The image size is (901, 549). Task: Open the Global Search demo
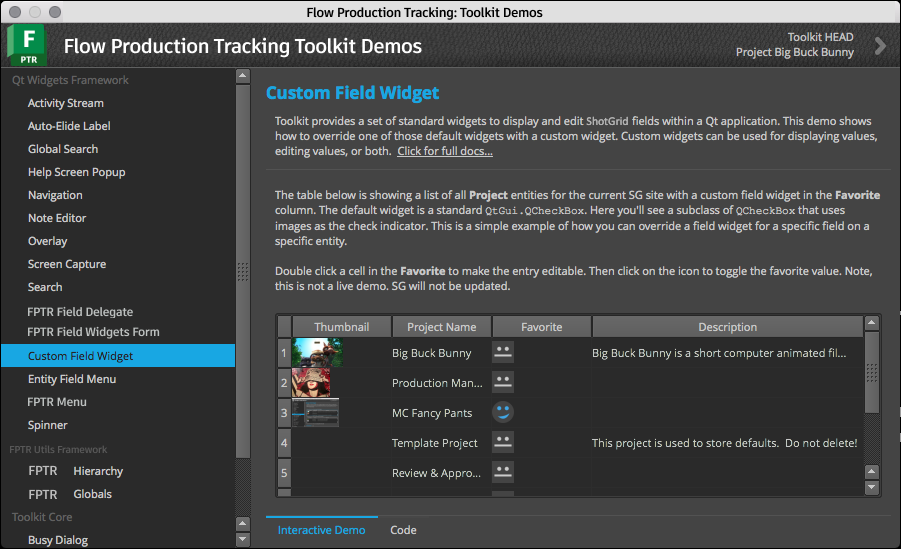point(63,149)
